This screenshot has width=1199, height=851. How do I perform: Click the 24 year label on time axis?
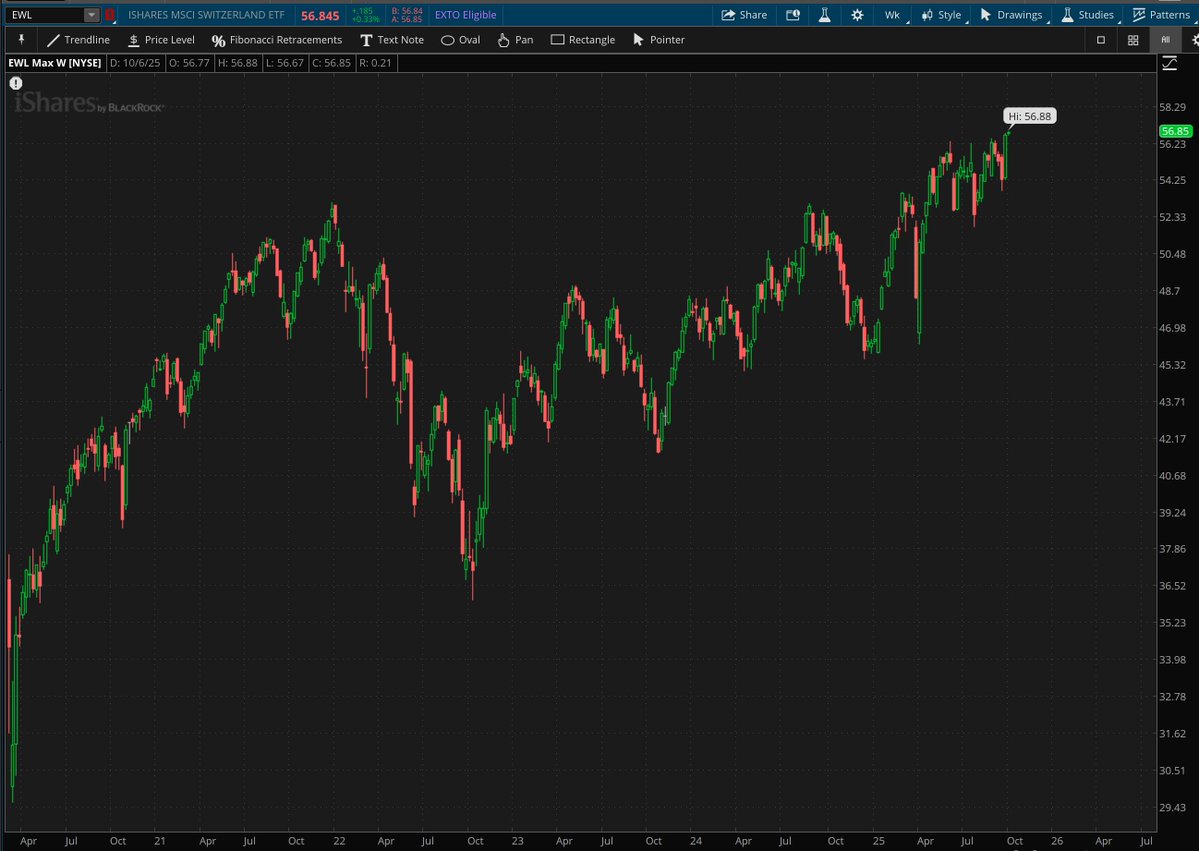click(695, 841)
